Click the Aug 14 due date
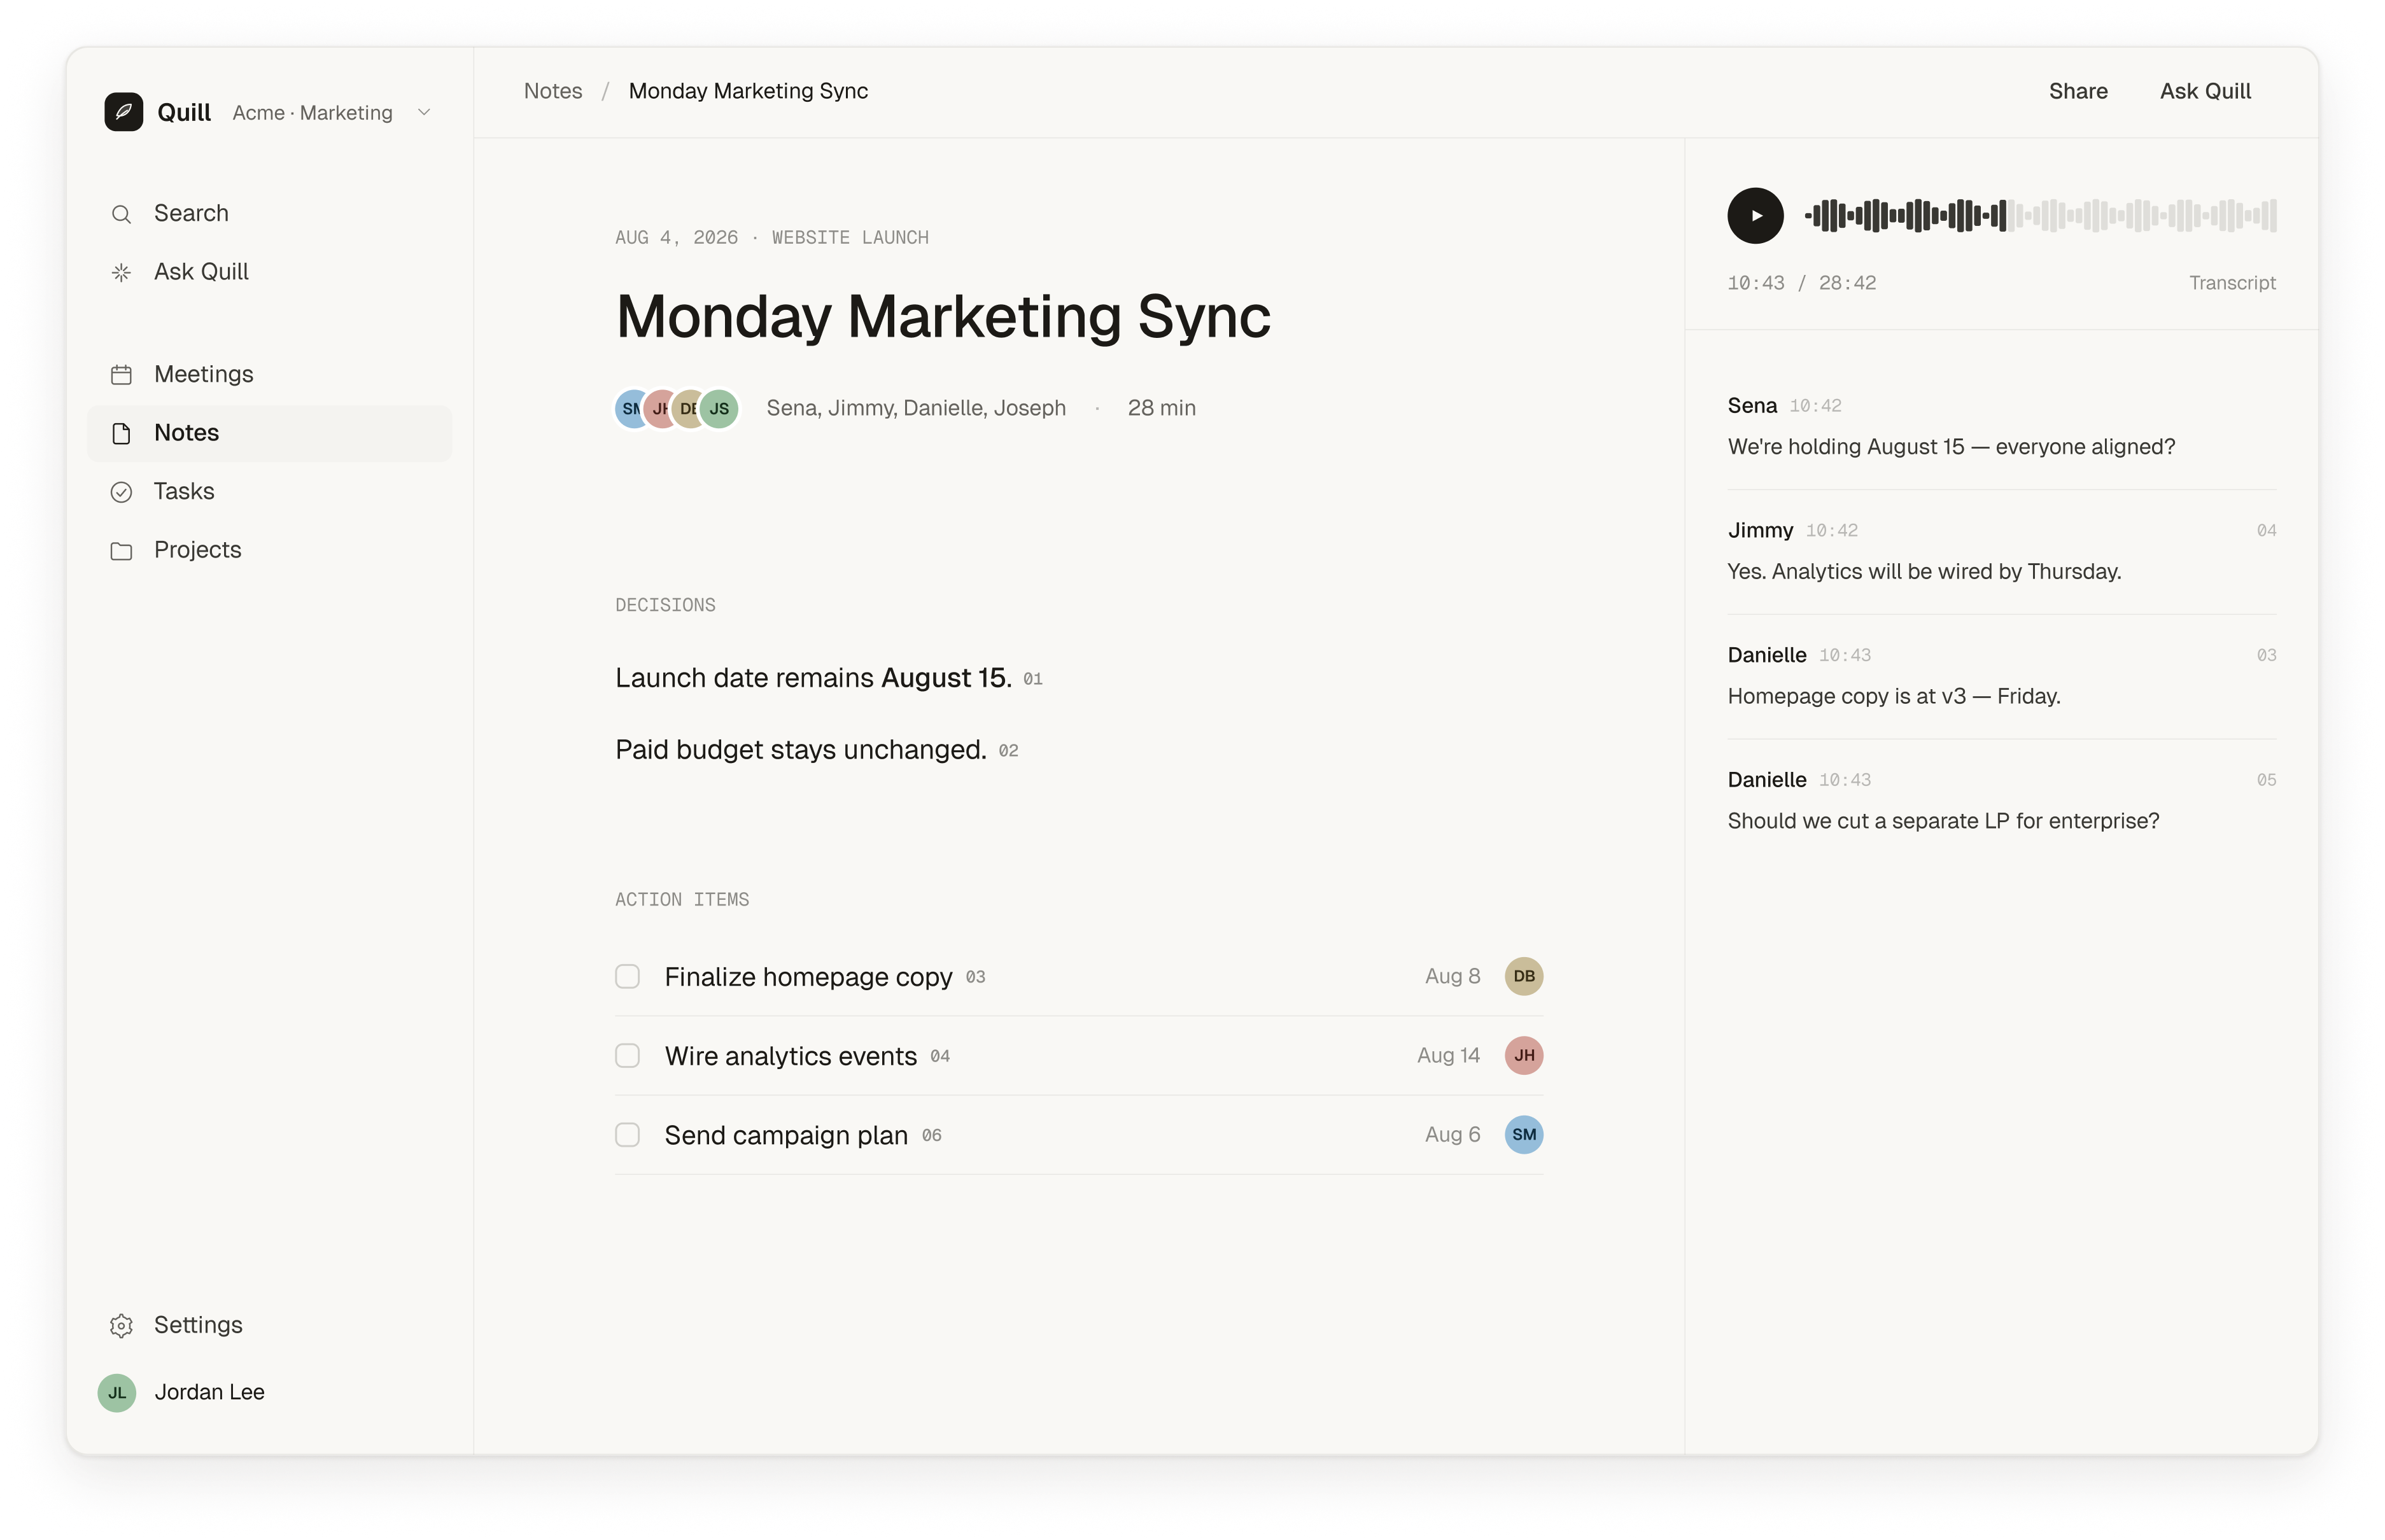 (x=1448, y=1056)
